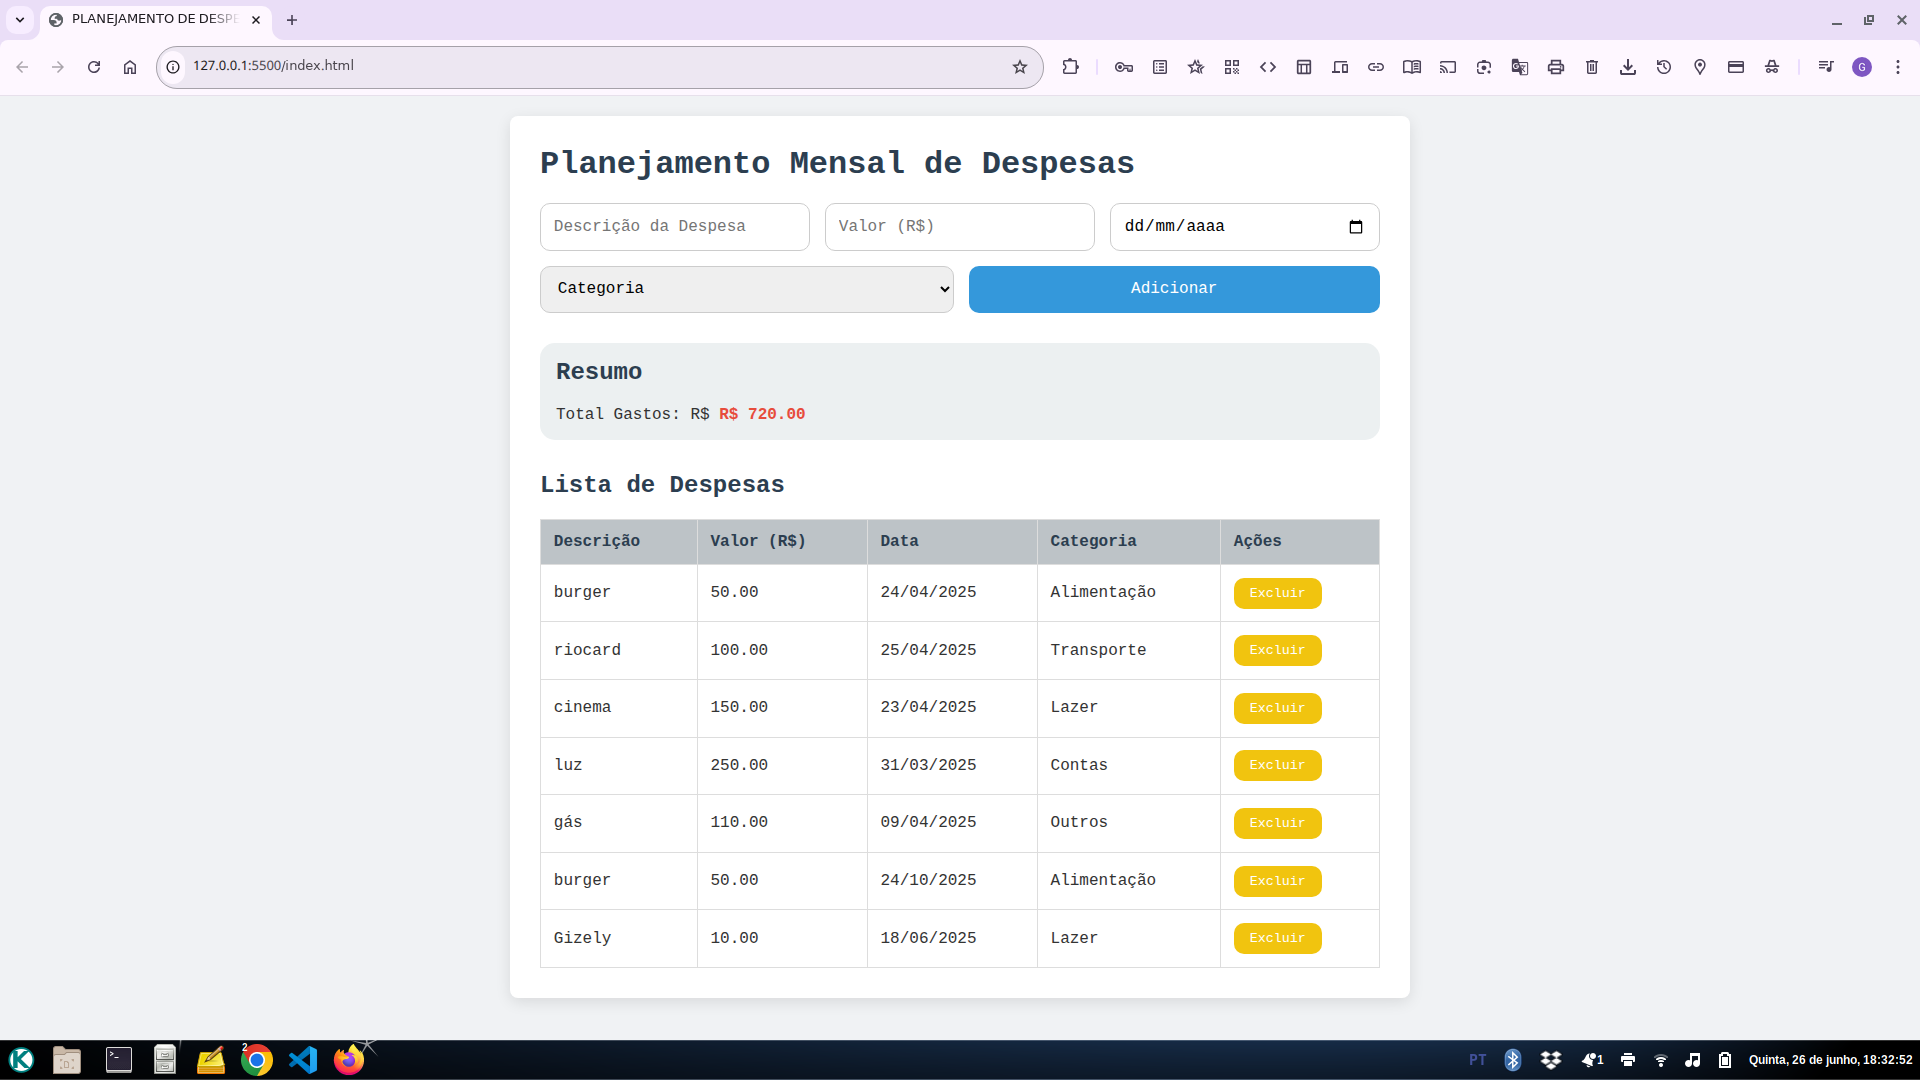
Task: Bookmark this page with star icon
Action: pyautogui.click(x=1020, y=67)
